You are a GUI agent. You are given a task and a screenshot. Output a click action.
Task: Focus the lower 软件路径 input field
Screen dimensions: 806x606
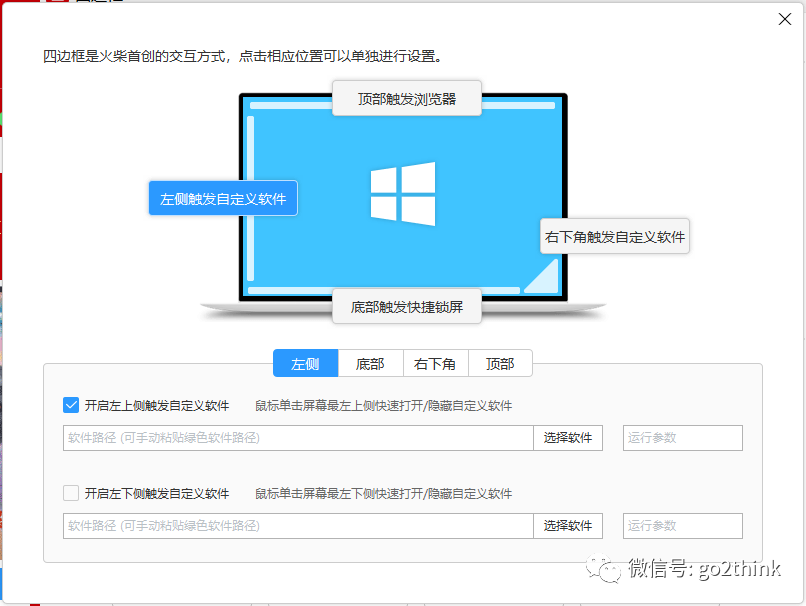pyautogui.click(x=298, y=526)
